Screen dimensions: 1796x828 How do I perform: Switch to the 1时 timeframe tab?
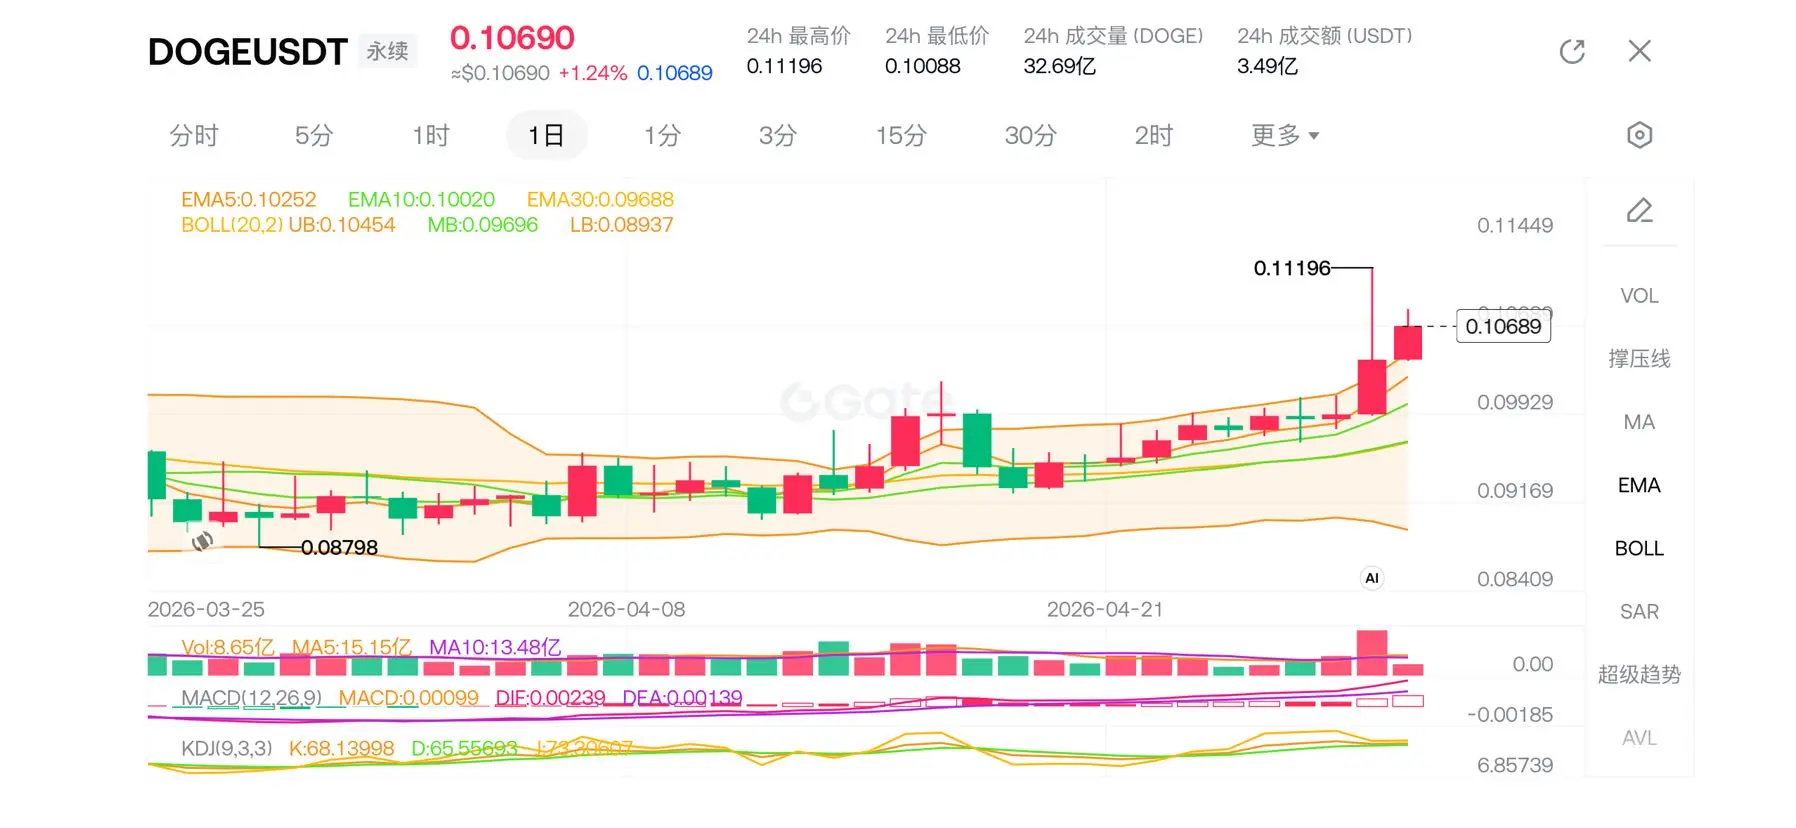click(x=431, y=135)
